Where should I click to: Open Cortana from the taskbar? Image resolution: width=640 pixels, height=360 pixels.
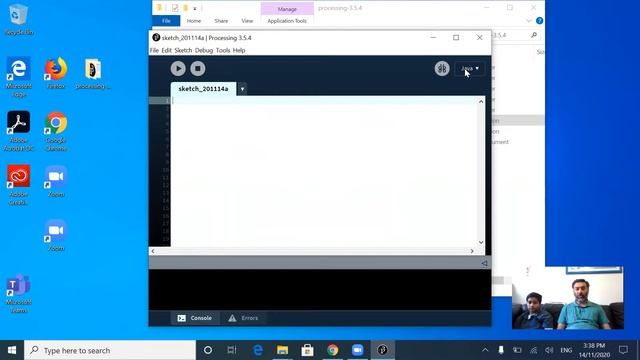pyautogui.click(x=208, y=350)
